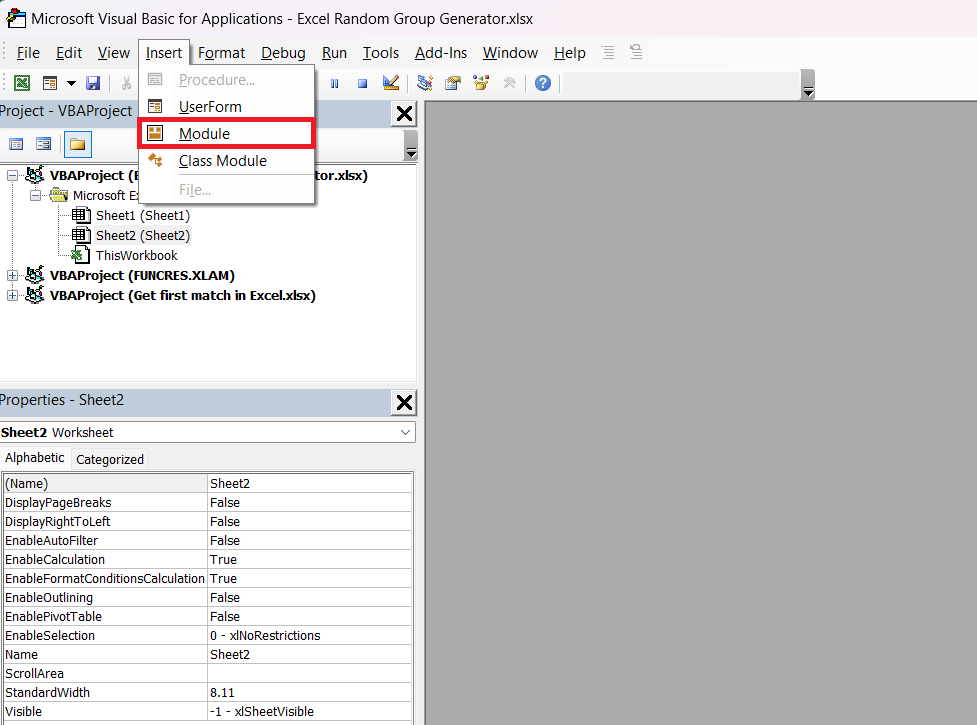Expand VBAProject (Get first match in Excel.xlsx)
Viewport: 977px width, 725px height.
(x=12, y=295)
